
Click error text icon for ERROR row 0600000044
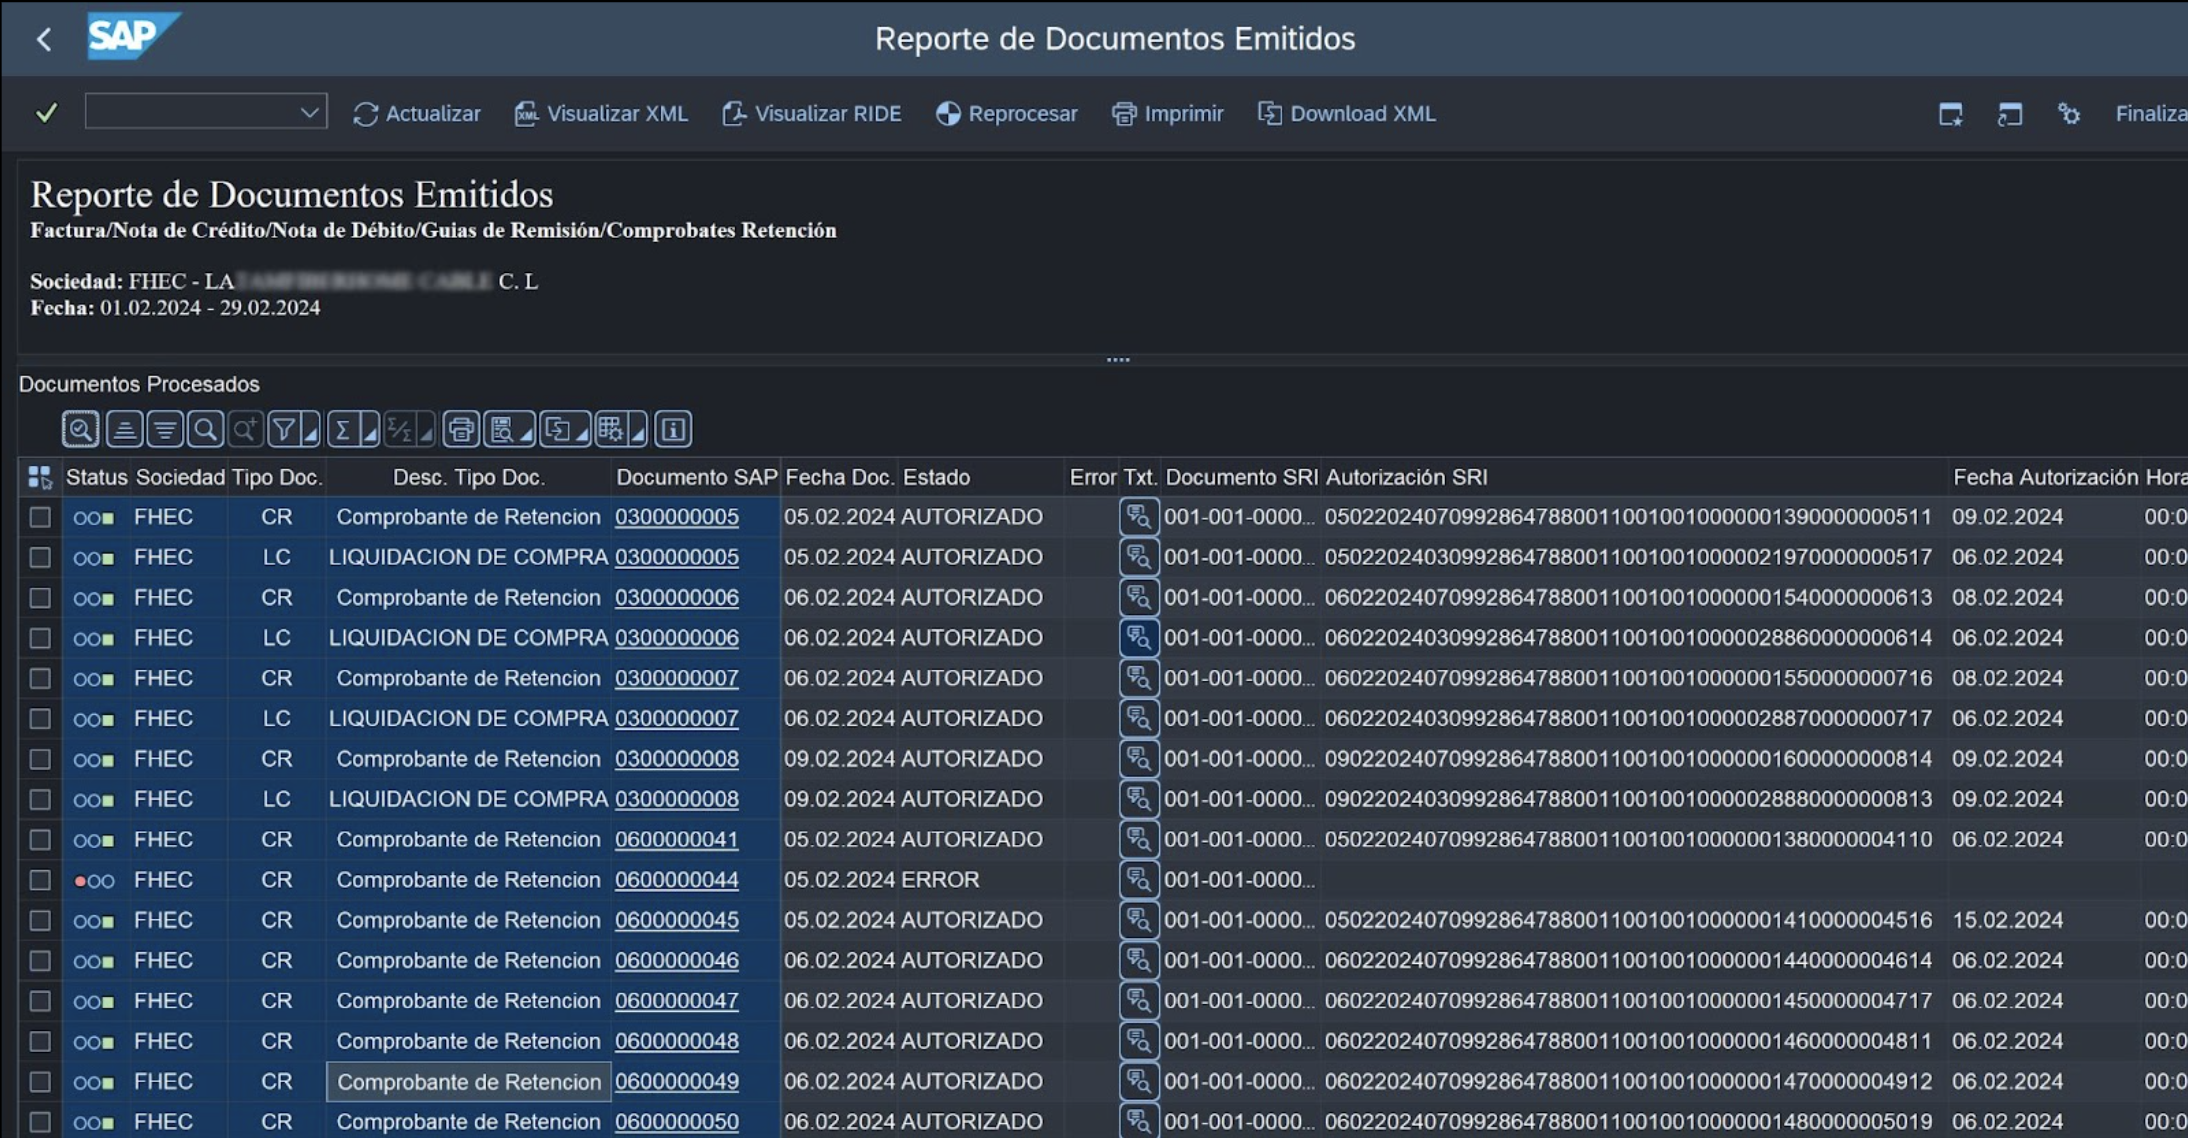point(1138,880)
